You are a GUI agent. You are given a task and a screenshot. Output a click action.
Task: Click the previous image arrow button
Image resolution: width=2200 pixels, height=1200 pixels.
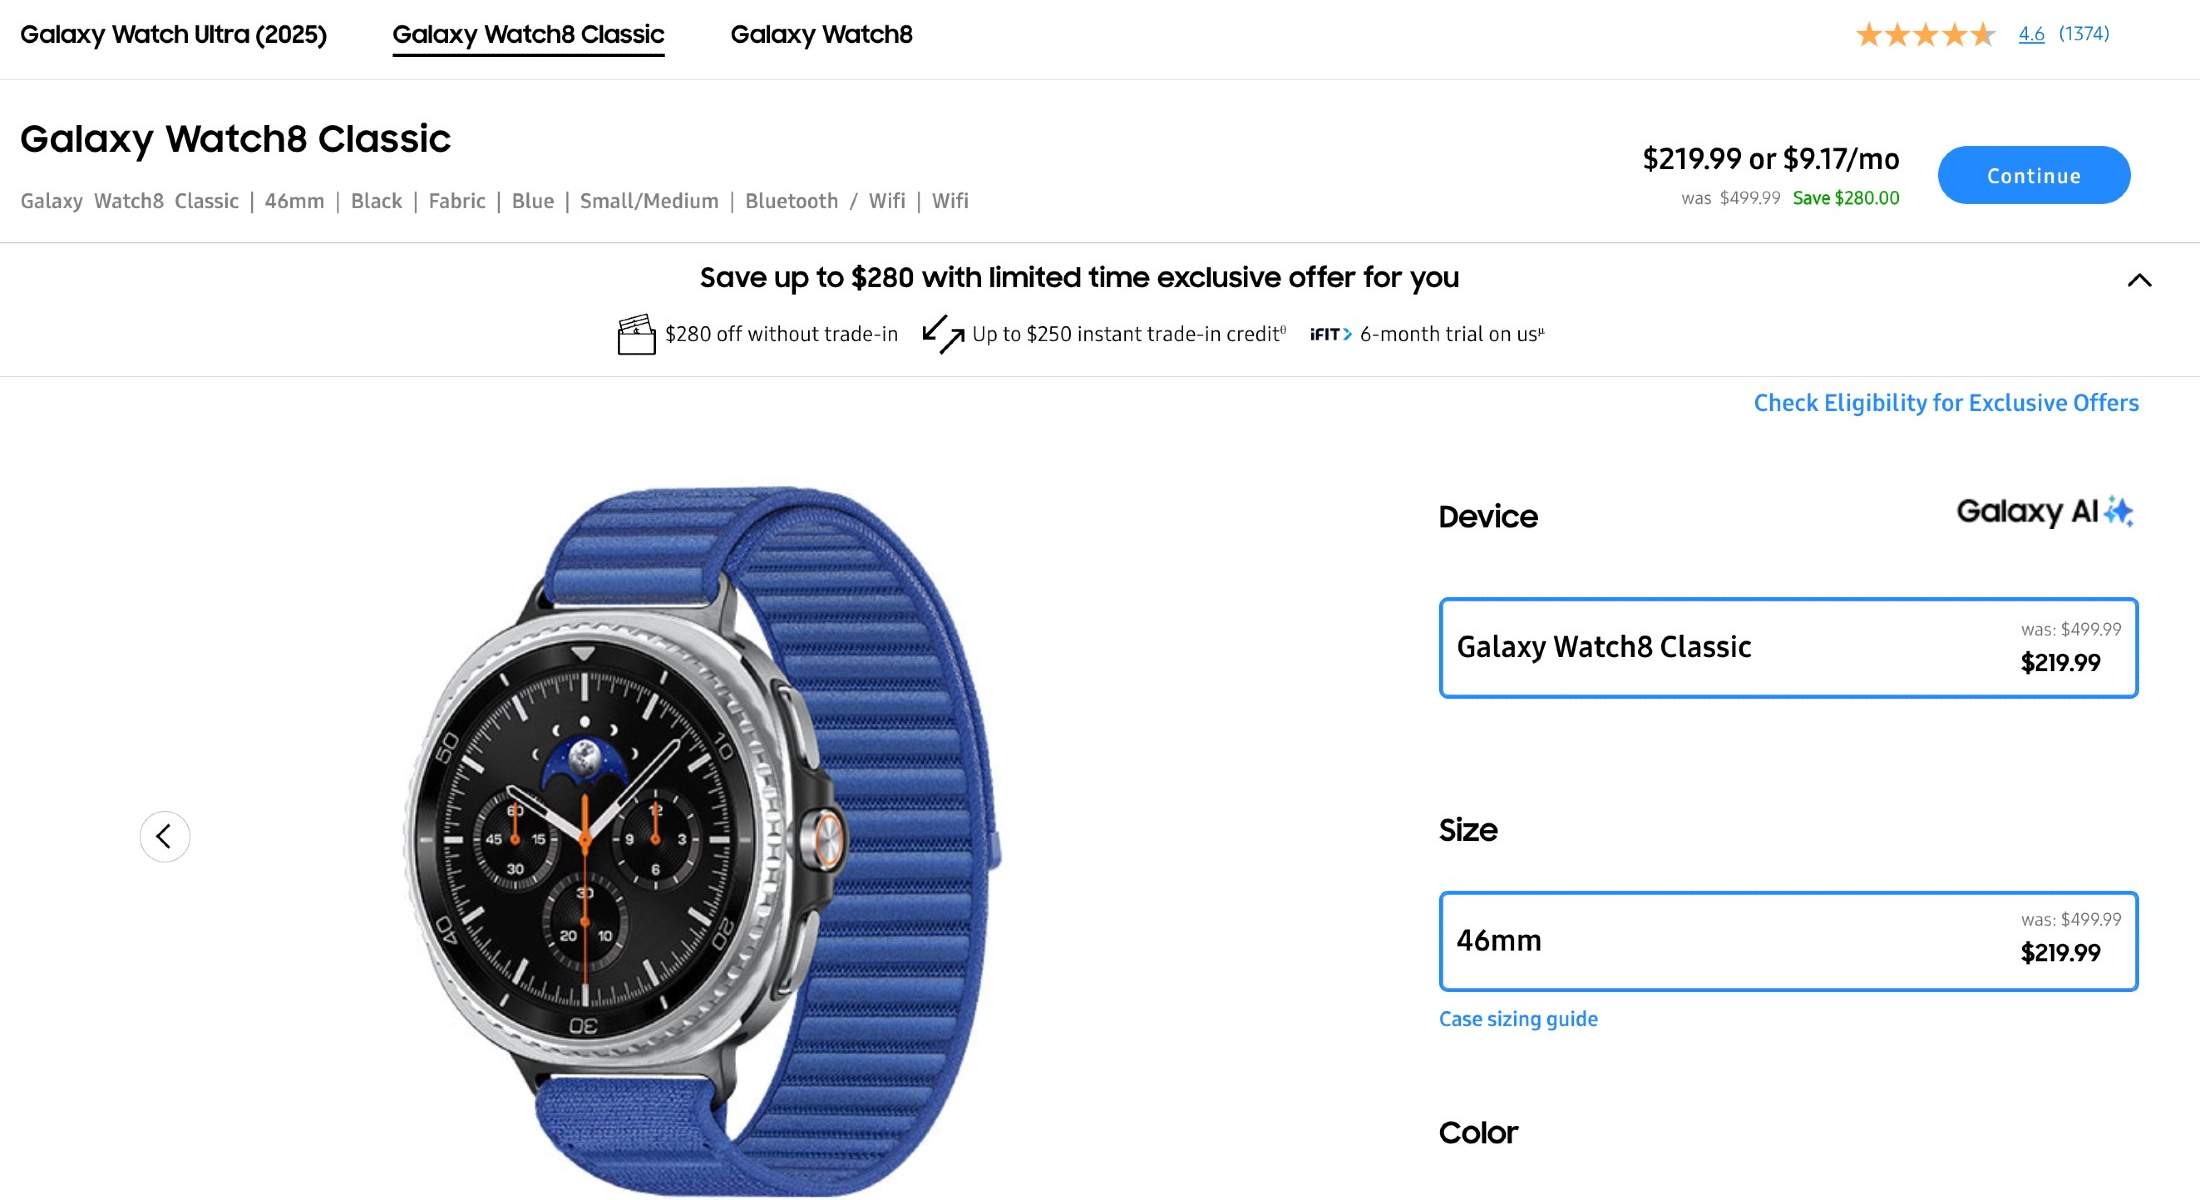tap(165, 836)
